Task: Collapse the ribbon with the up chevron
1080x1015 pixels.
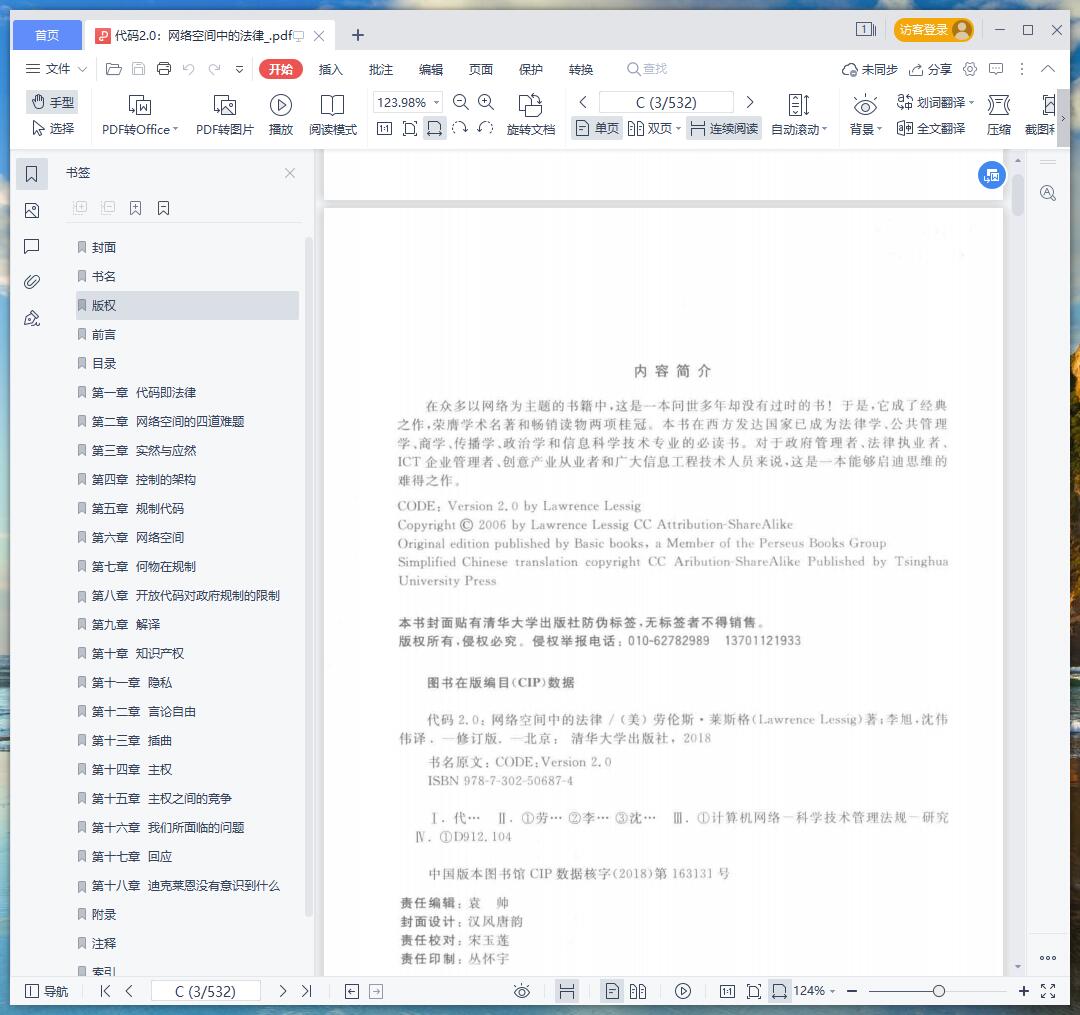Action: pyautogui.click(x=1048, y=69)
